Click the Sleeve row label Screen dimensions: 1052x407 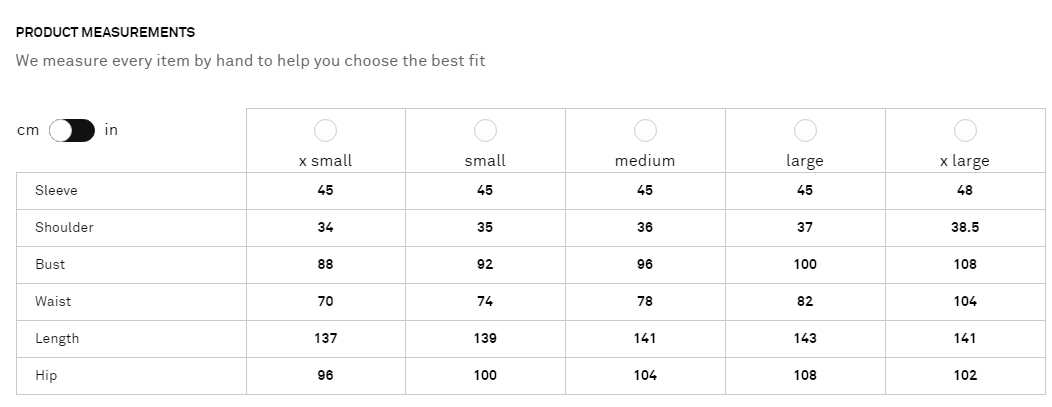click(56, 190)
